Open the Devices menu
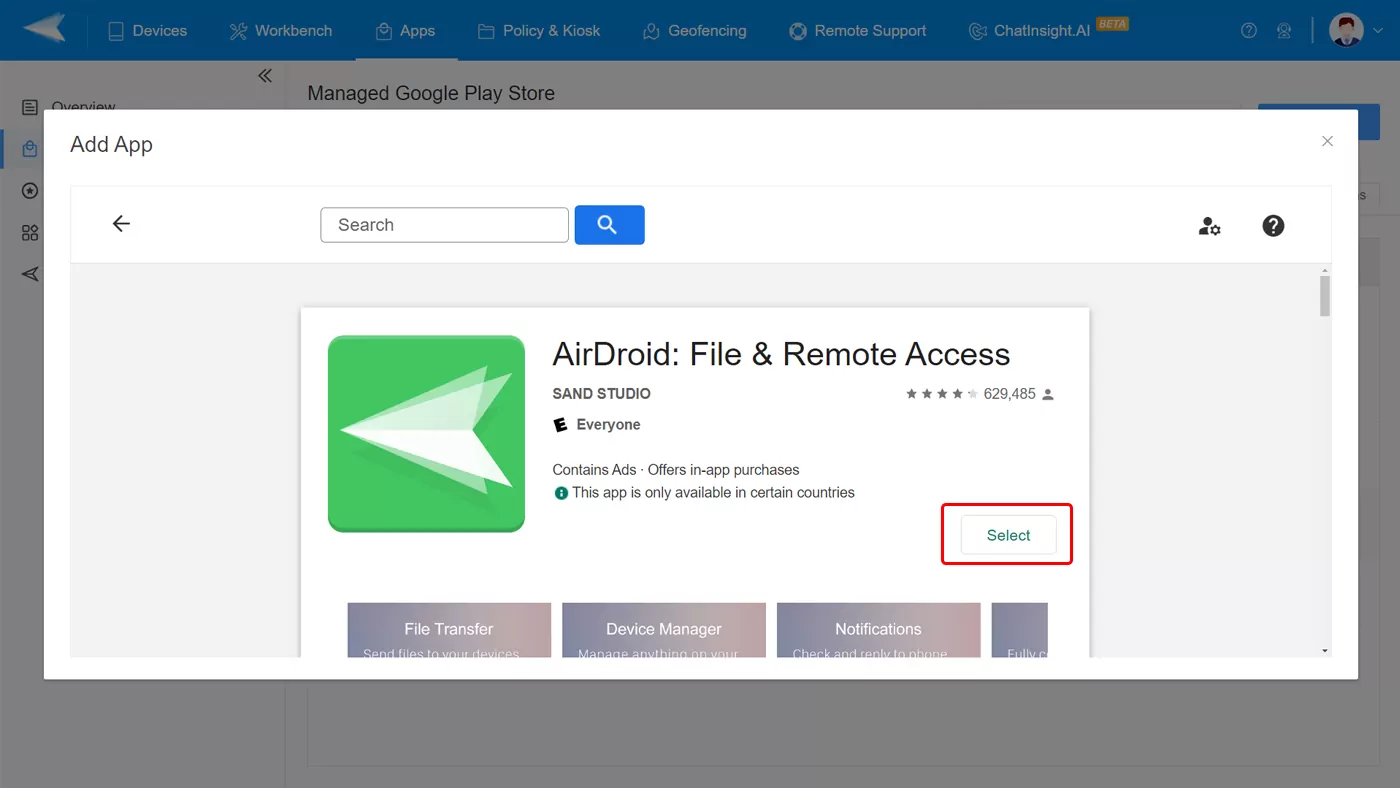This screenshot has width=1400, height=788. click(x=147, y=31)
